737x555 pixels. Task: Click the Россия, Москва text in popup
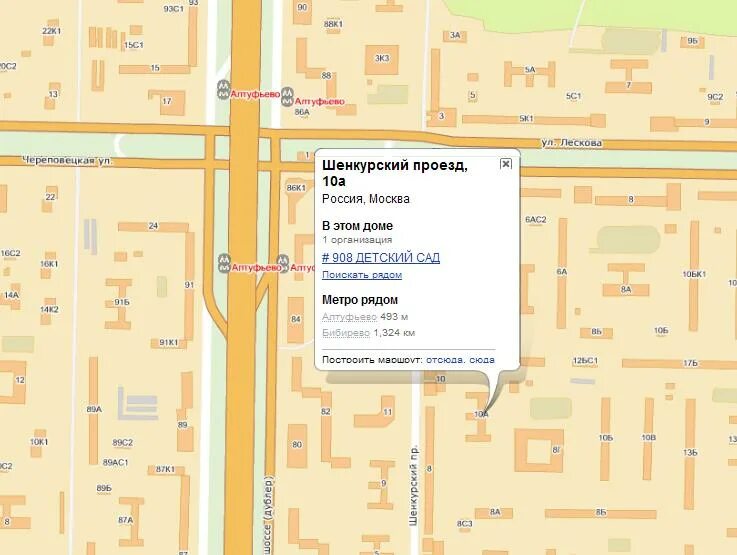coord(366,199)
